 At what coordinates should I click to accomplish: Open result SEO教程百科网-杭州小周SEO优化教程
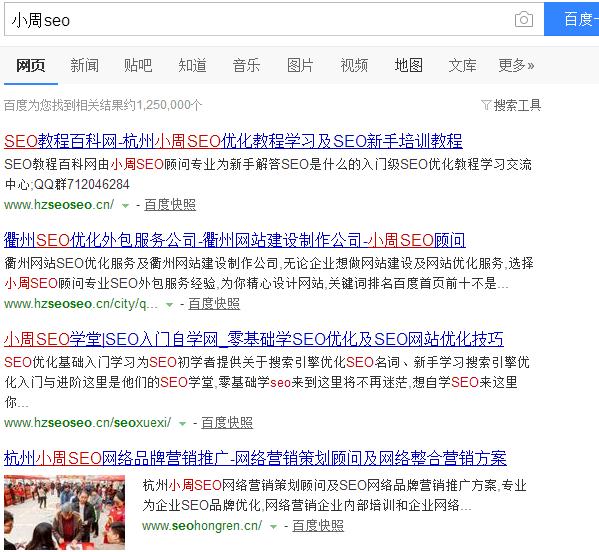[233, 141]
